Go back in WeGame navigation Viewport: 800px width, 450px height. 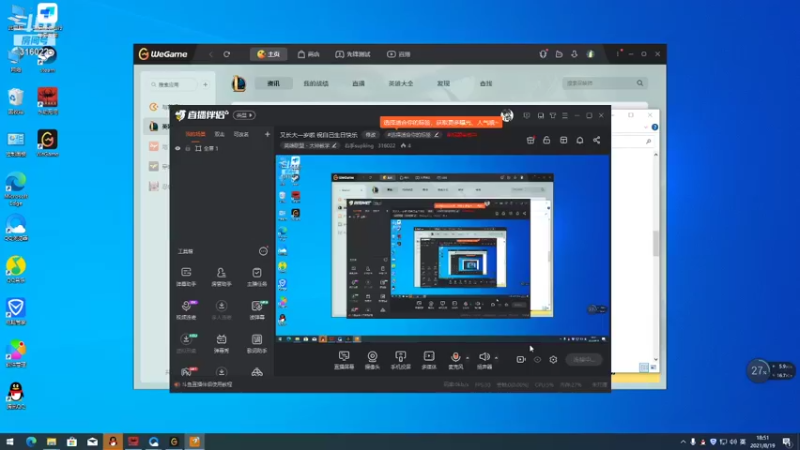[x=210, y=54]
